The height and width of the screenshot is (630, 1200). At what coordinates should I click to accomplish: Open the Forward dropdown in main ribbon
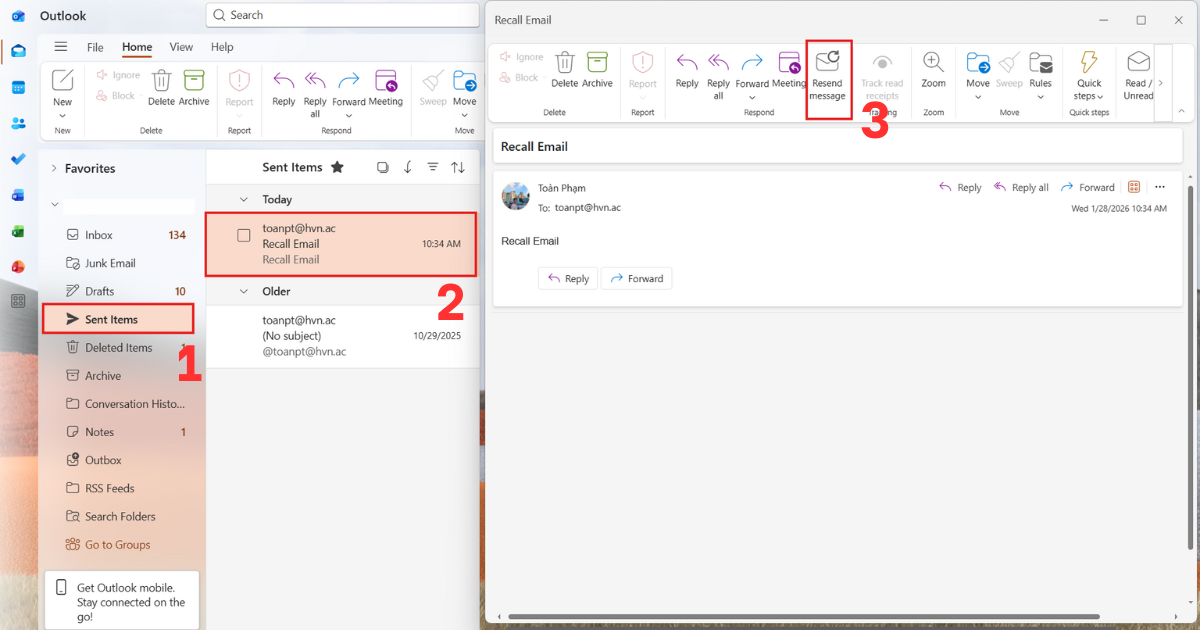(348, 115)
